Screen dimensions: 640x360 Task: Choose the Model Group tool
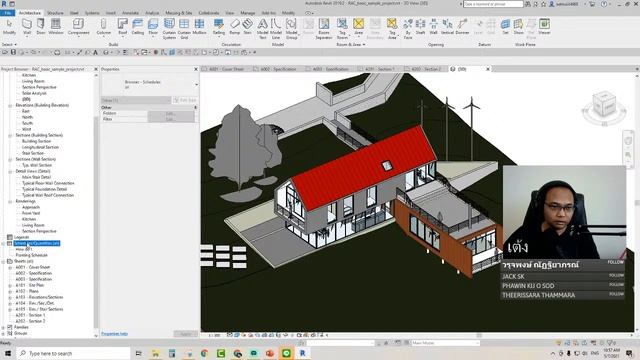coord(291,29)
